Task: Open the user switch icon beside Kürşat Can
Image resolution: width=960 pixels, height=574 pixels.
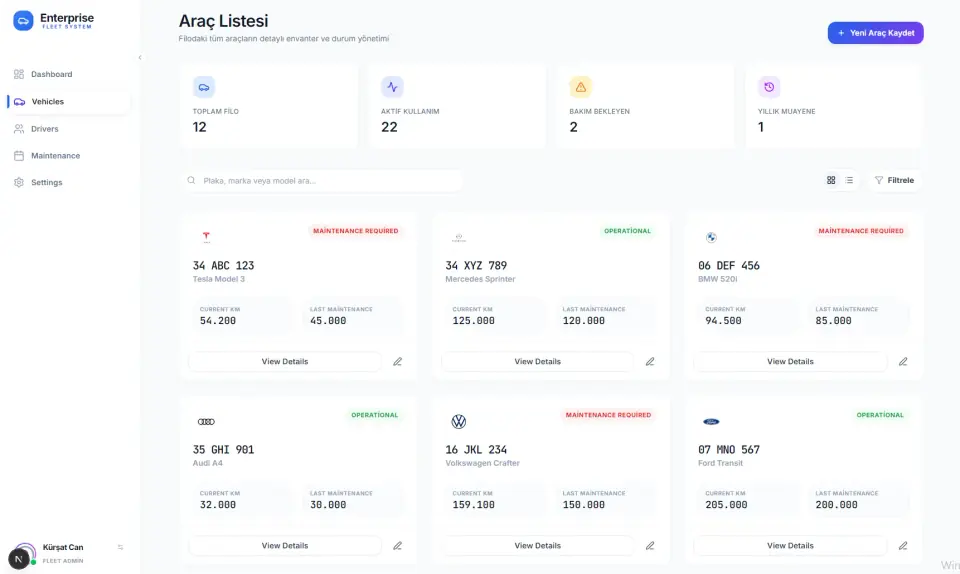Action: click(x=120, y=548)
